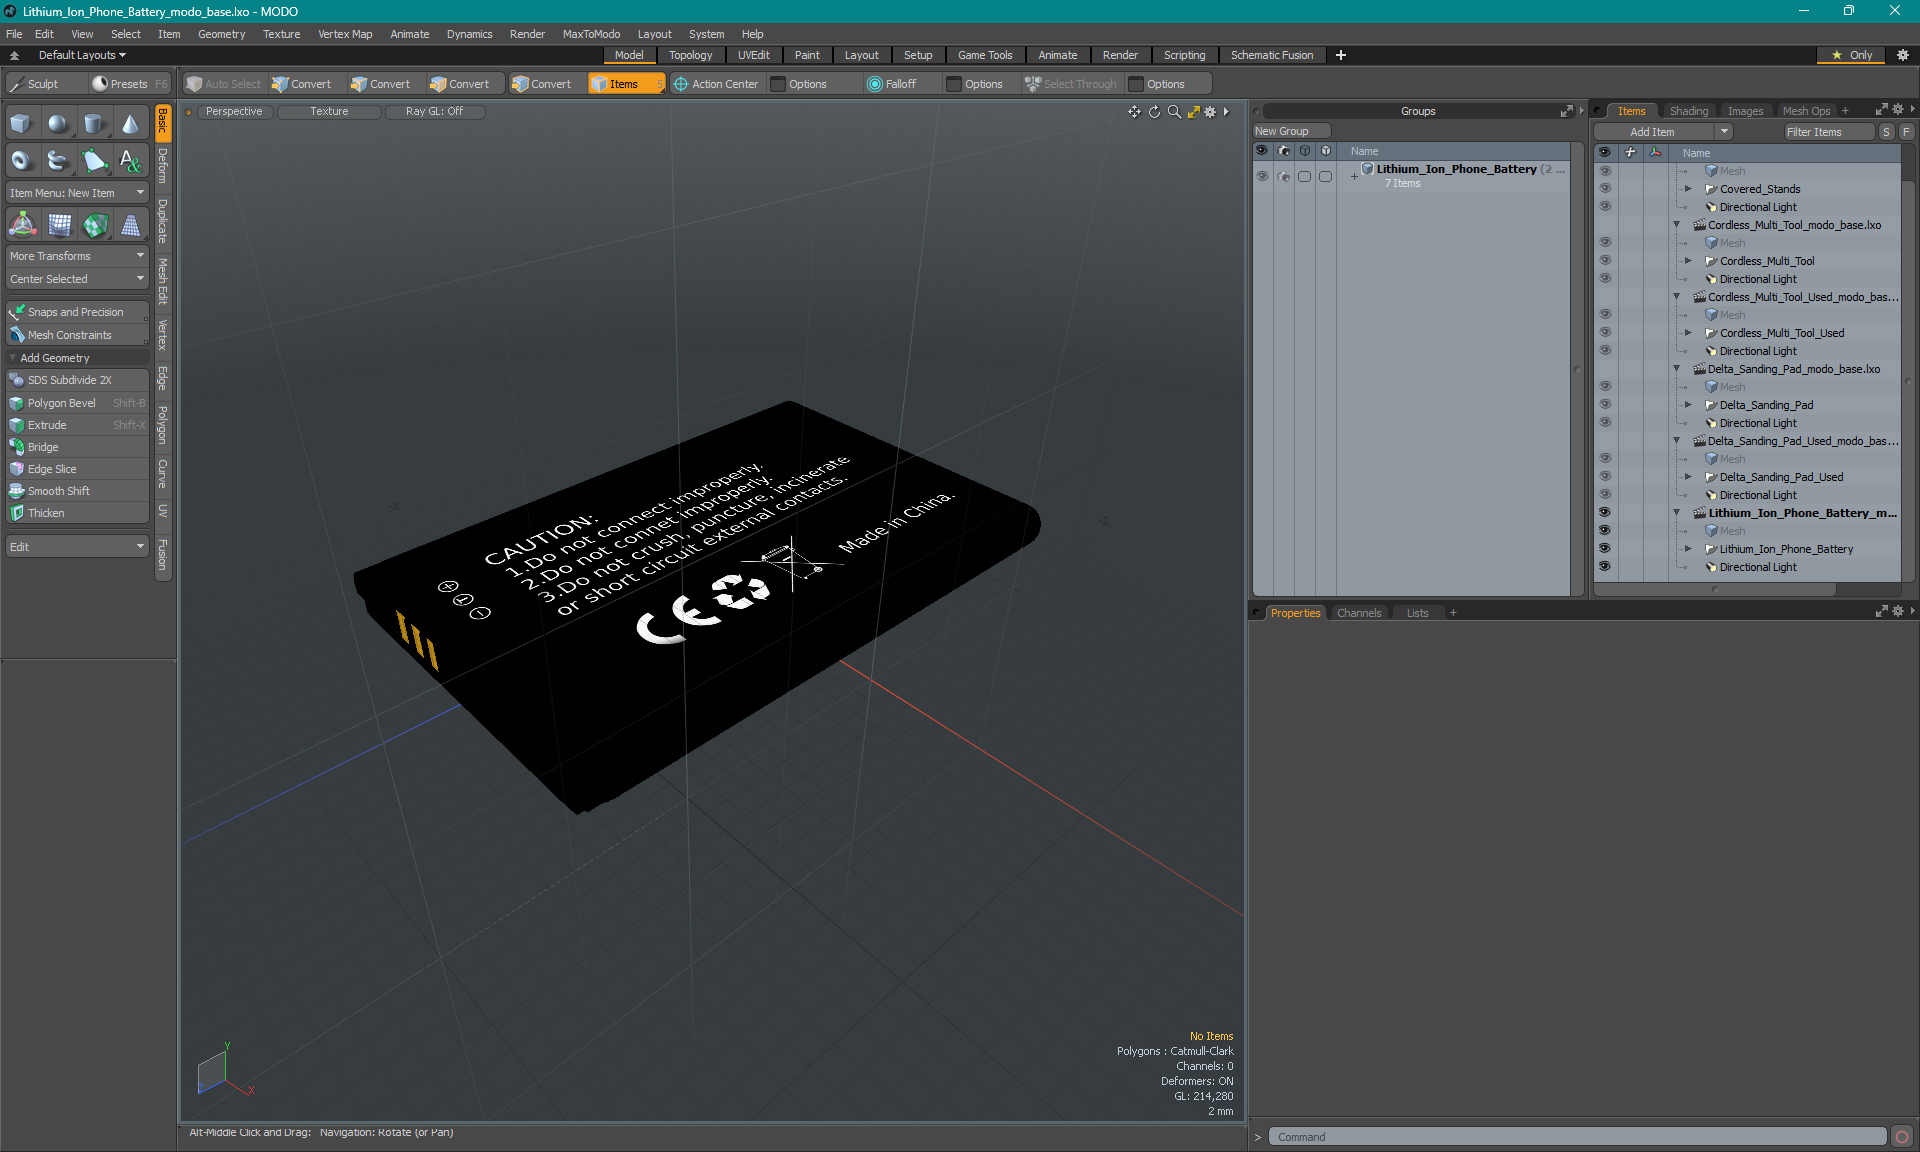The height and width of the screenshot is (1152, 1920).
Task: Select the Pen polygon tool
Action: (94, 160)
